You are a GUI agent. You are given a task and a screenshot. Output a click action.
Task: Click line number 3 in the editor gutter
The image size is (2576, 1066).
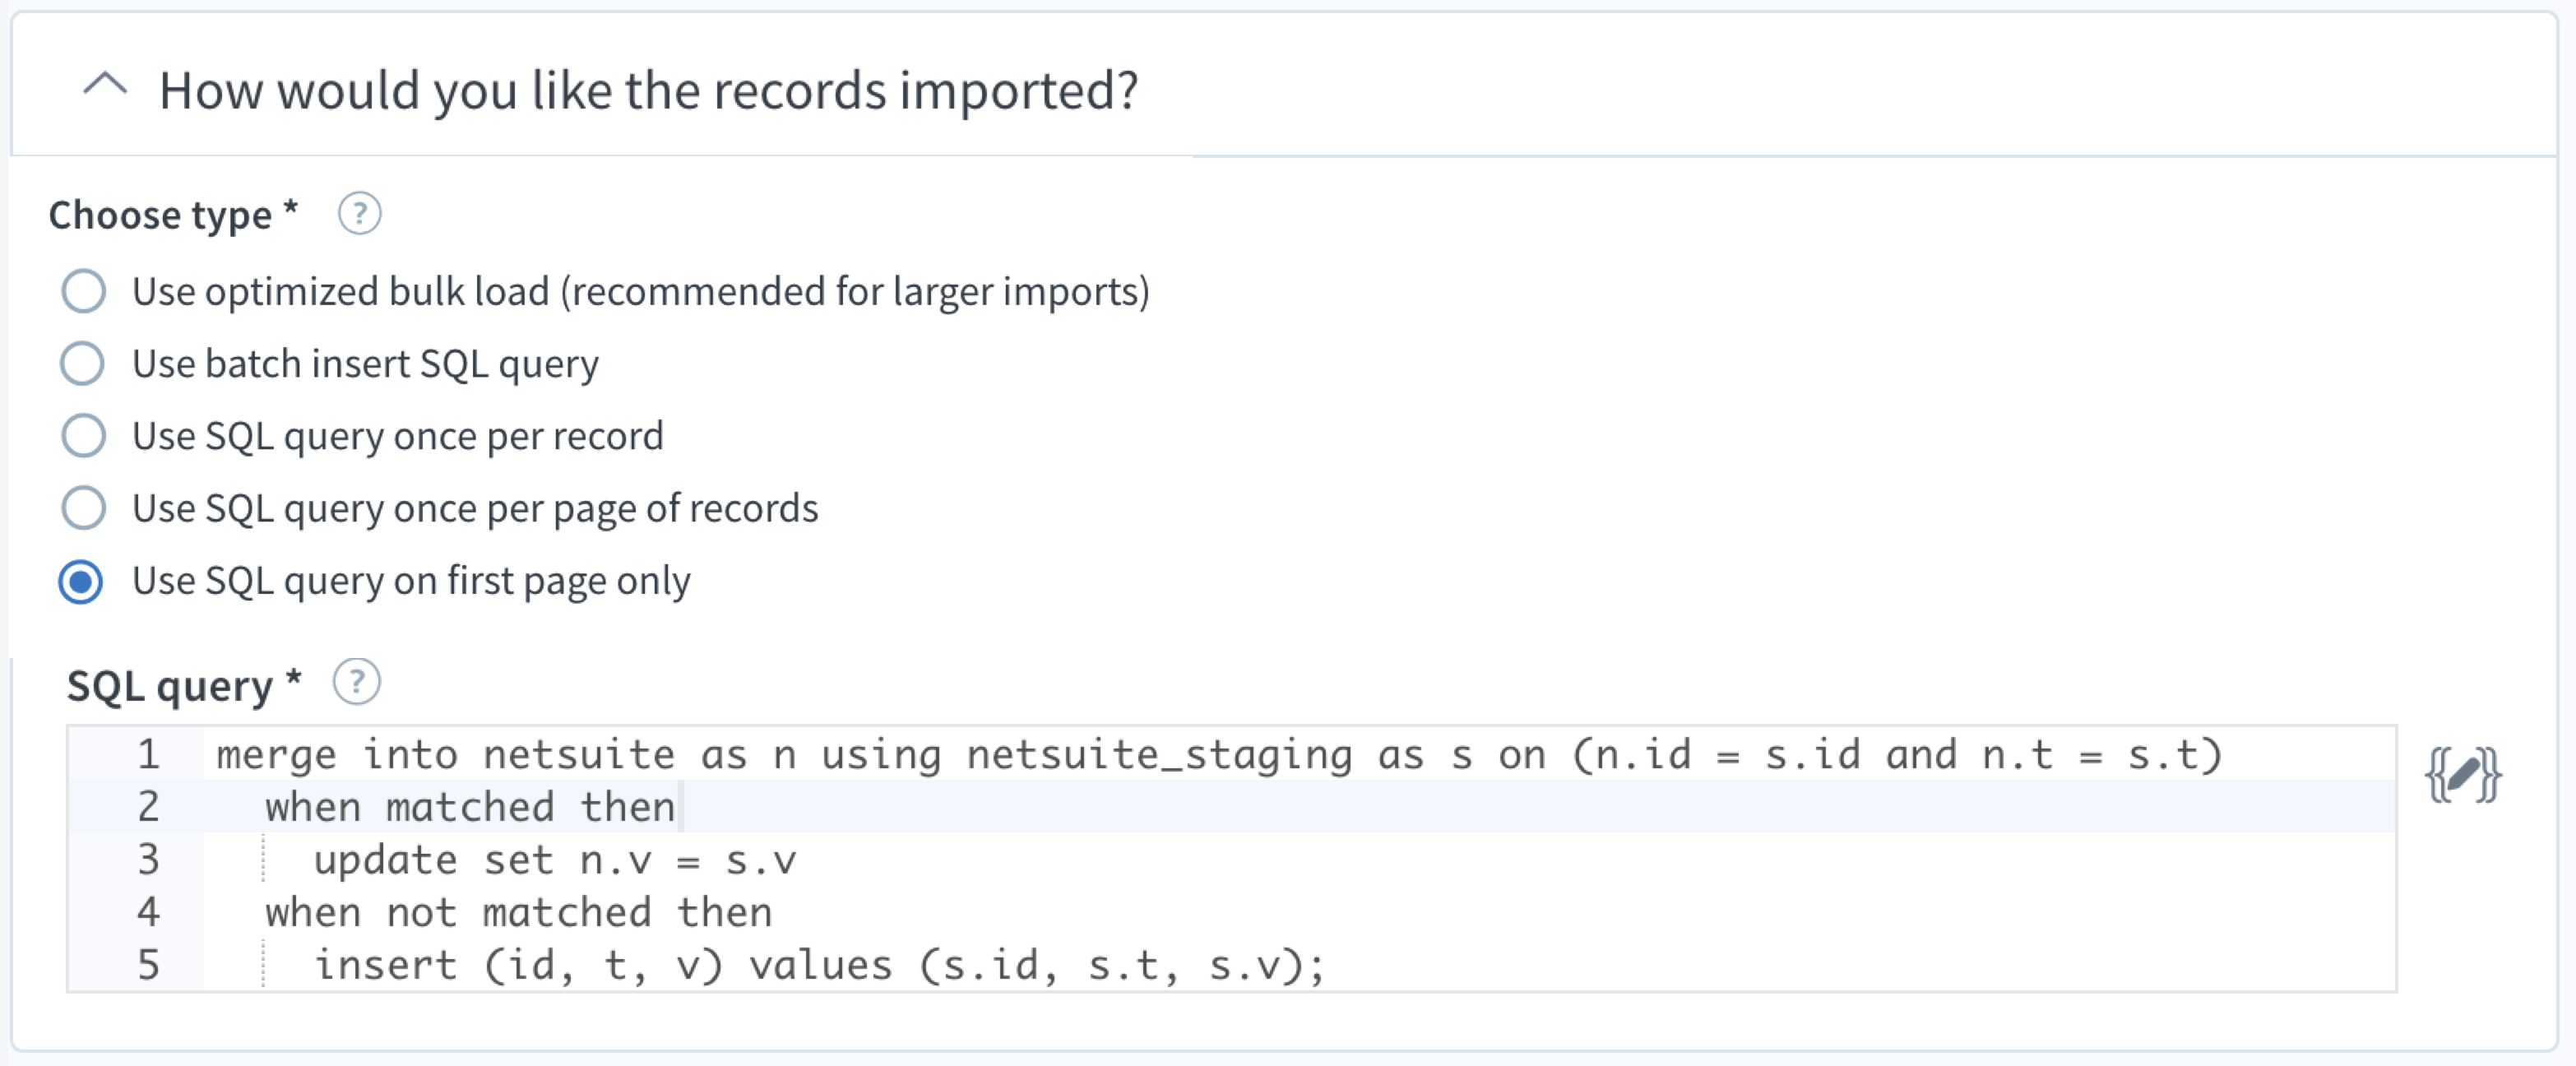pyautogui.click(x=148, y=860)
